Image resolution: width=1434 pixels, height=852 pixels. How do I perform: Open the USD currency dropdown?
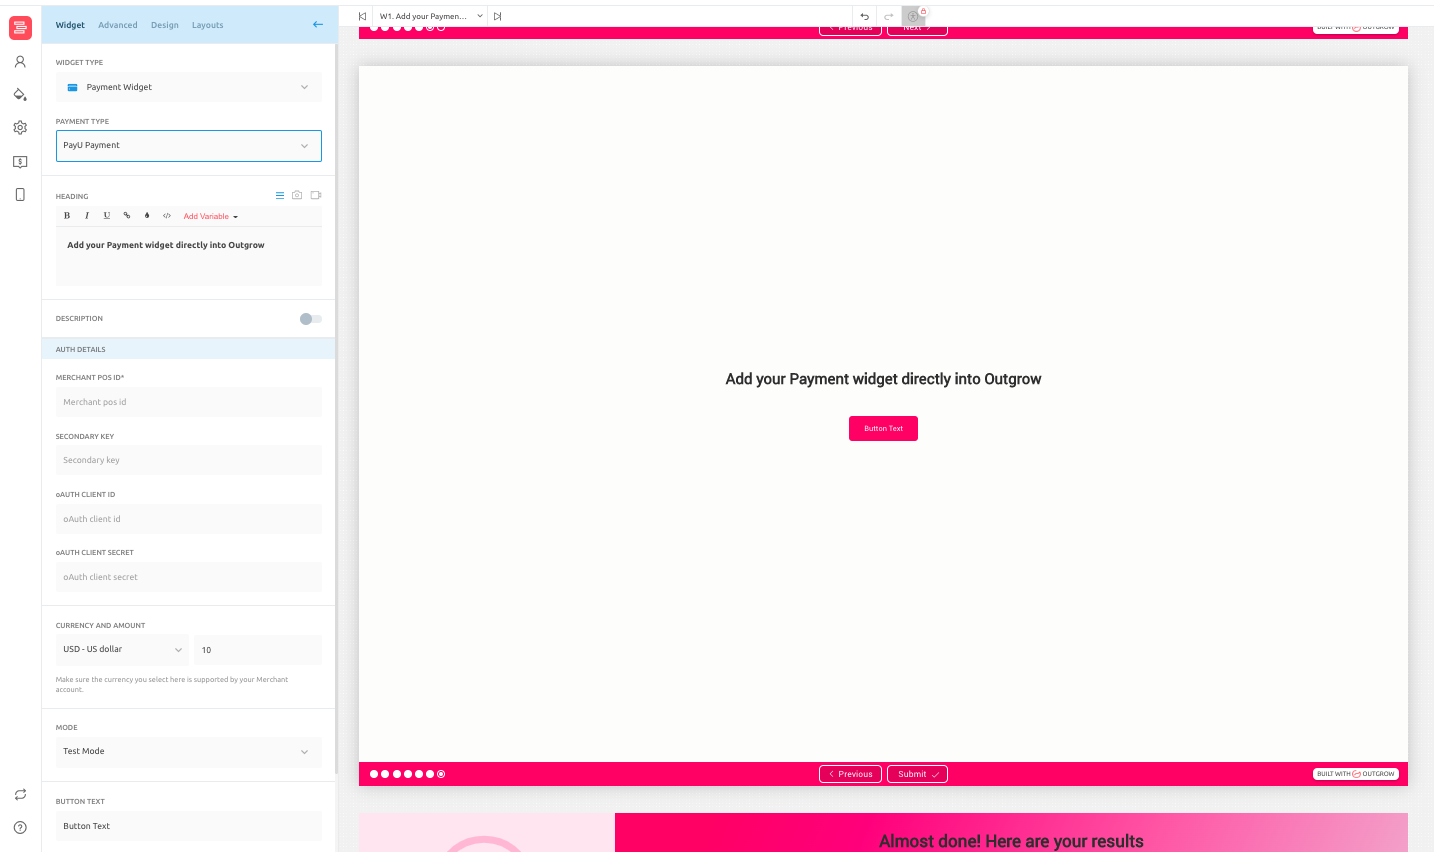coord(122,650)
